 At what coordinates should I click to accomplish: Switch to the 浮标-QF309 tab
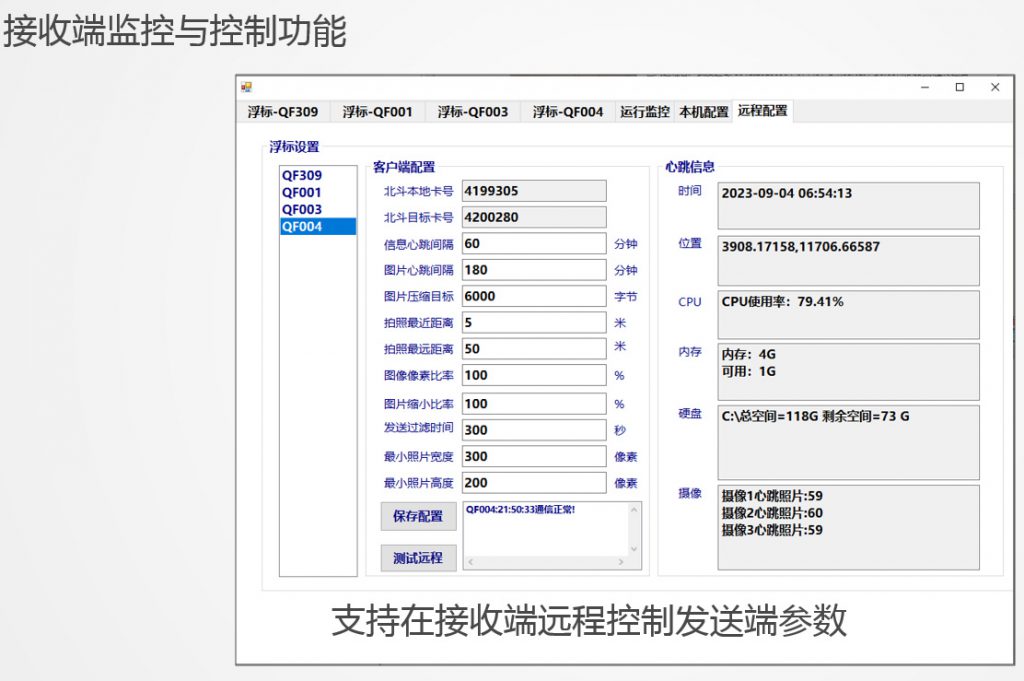point(282,112)
